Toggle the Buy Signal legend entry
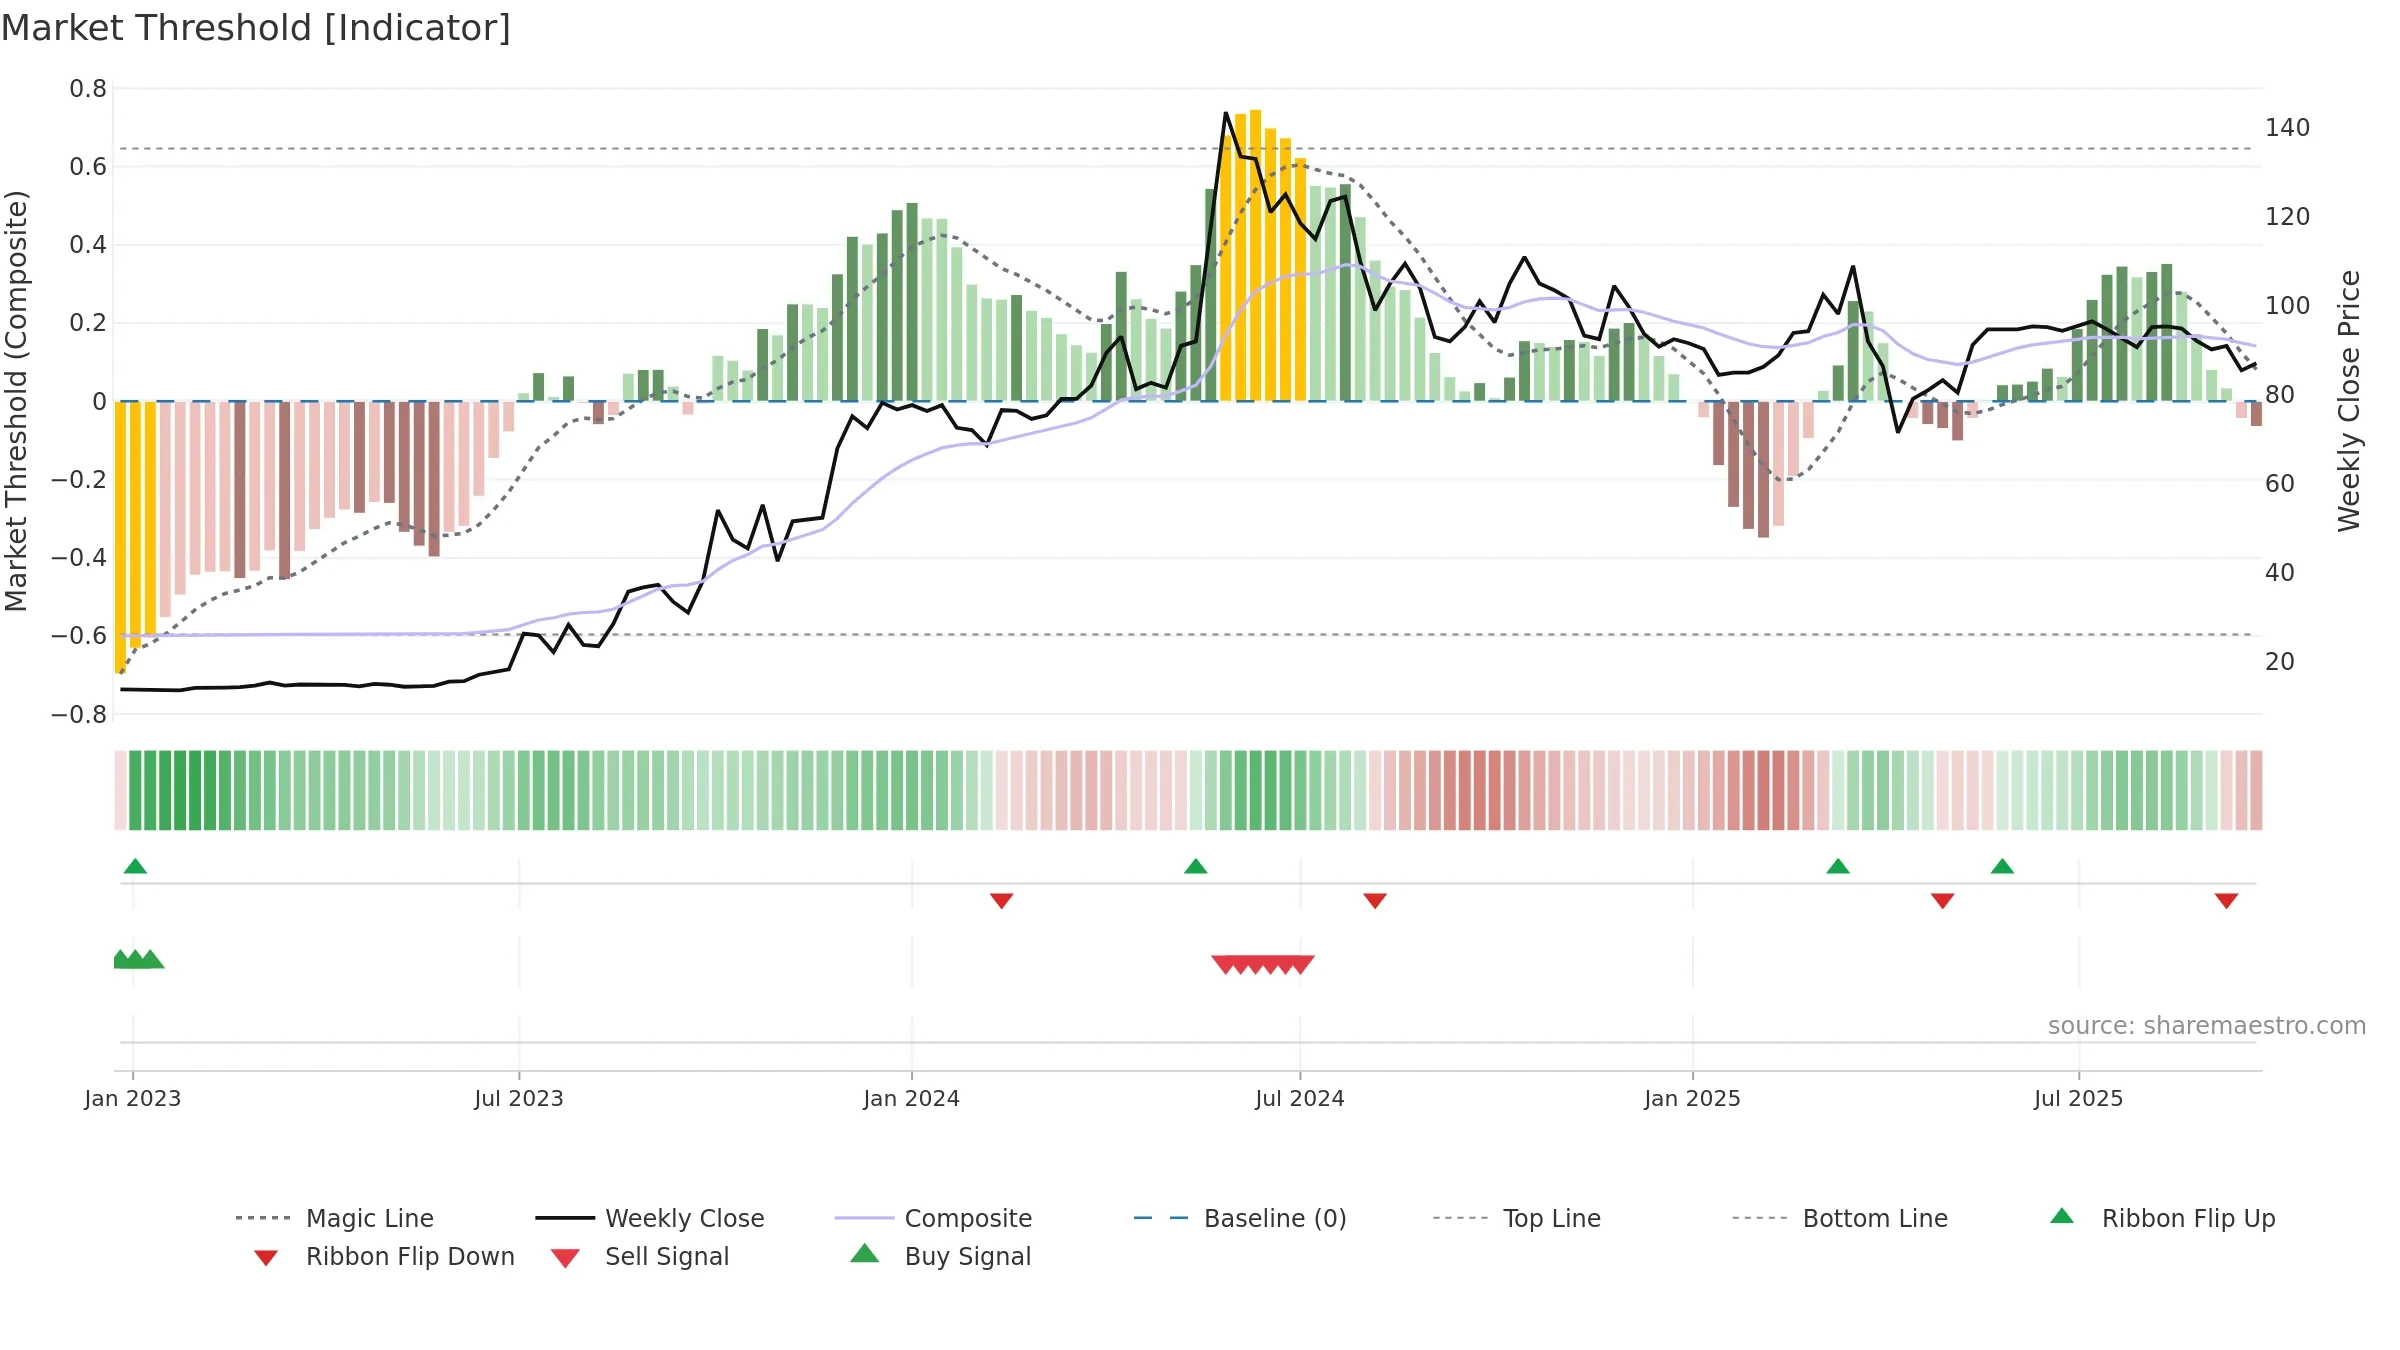The image size is (2400, 1350). [940, 1256]
